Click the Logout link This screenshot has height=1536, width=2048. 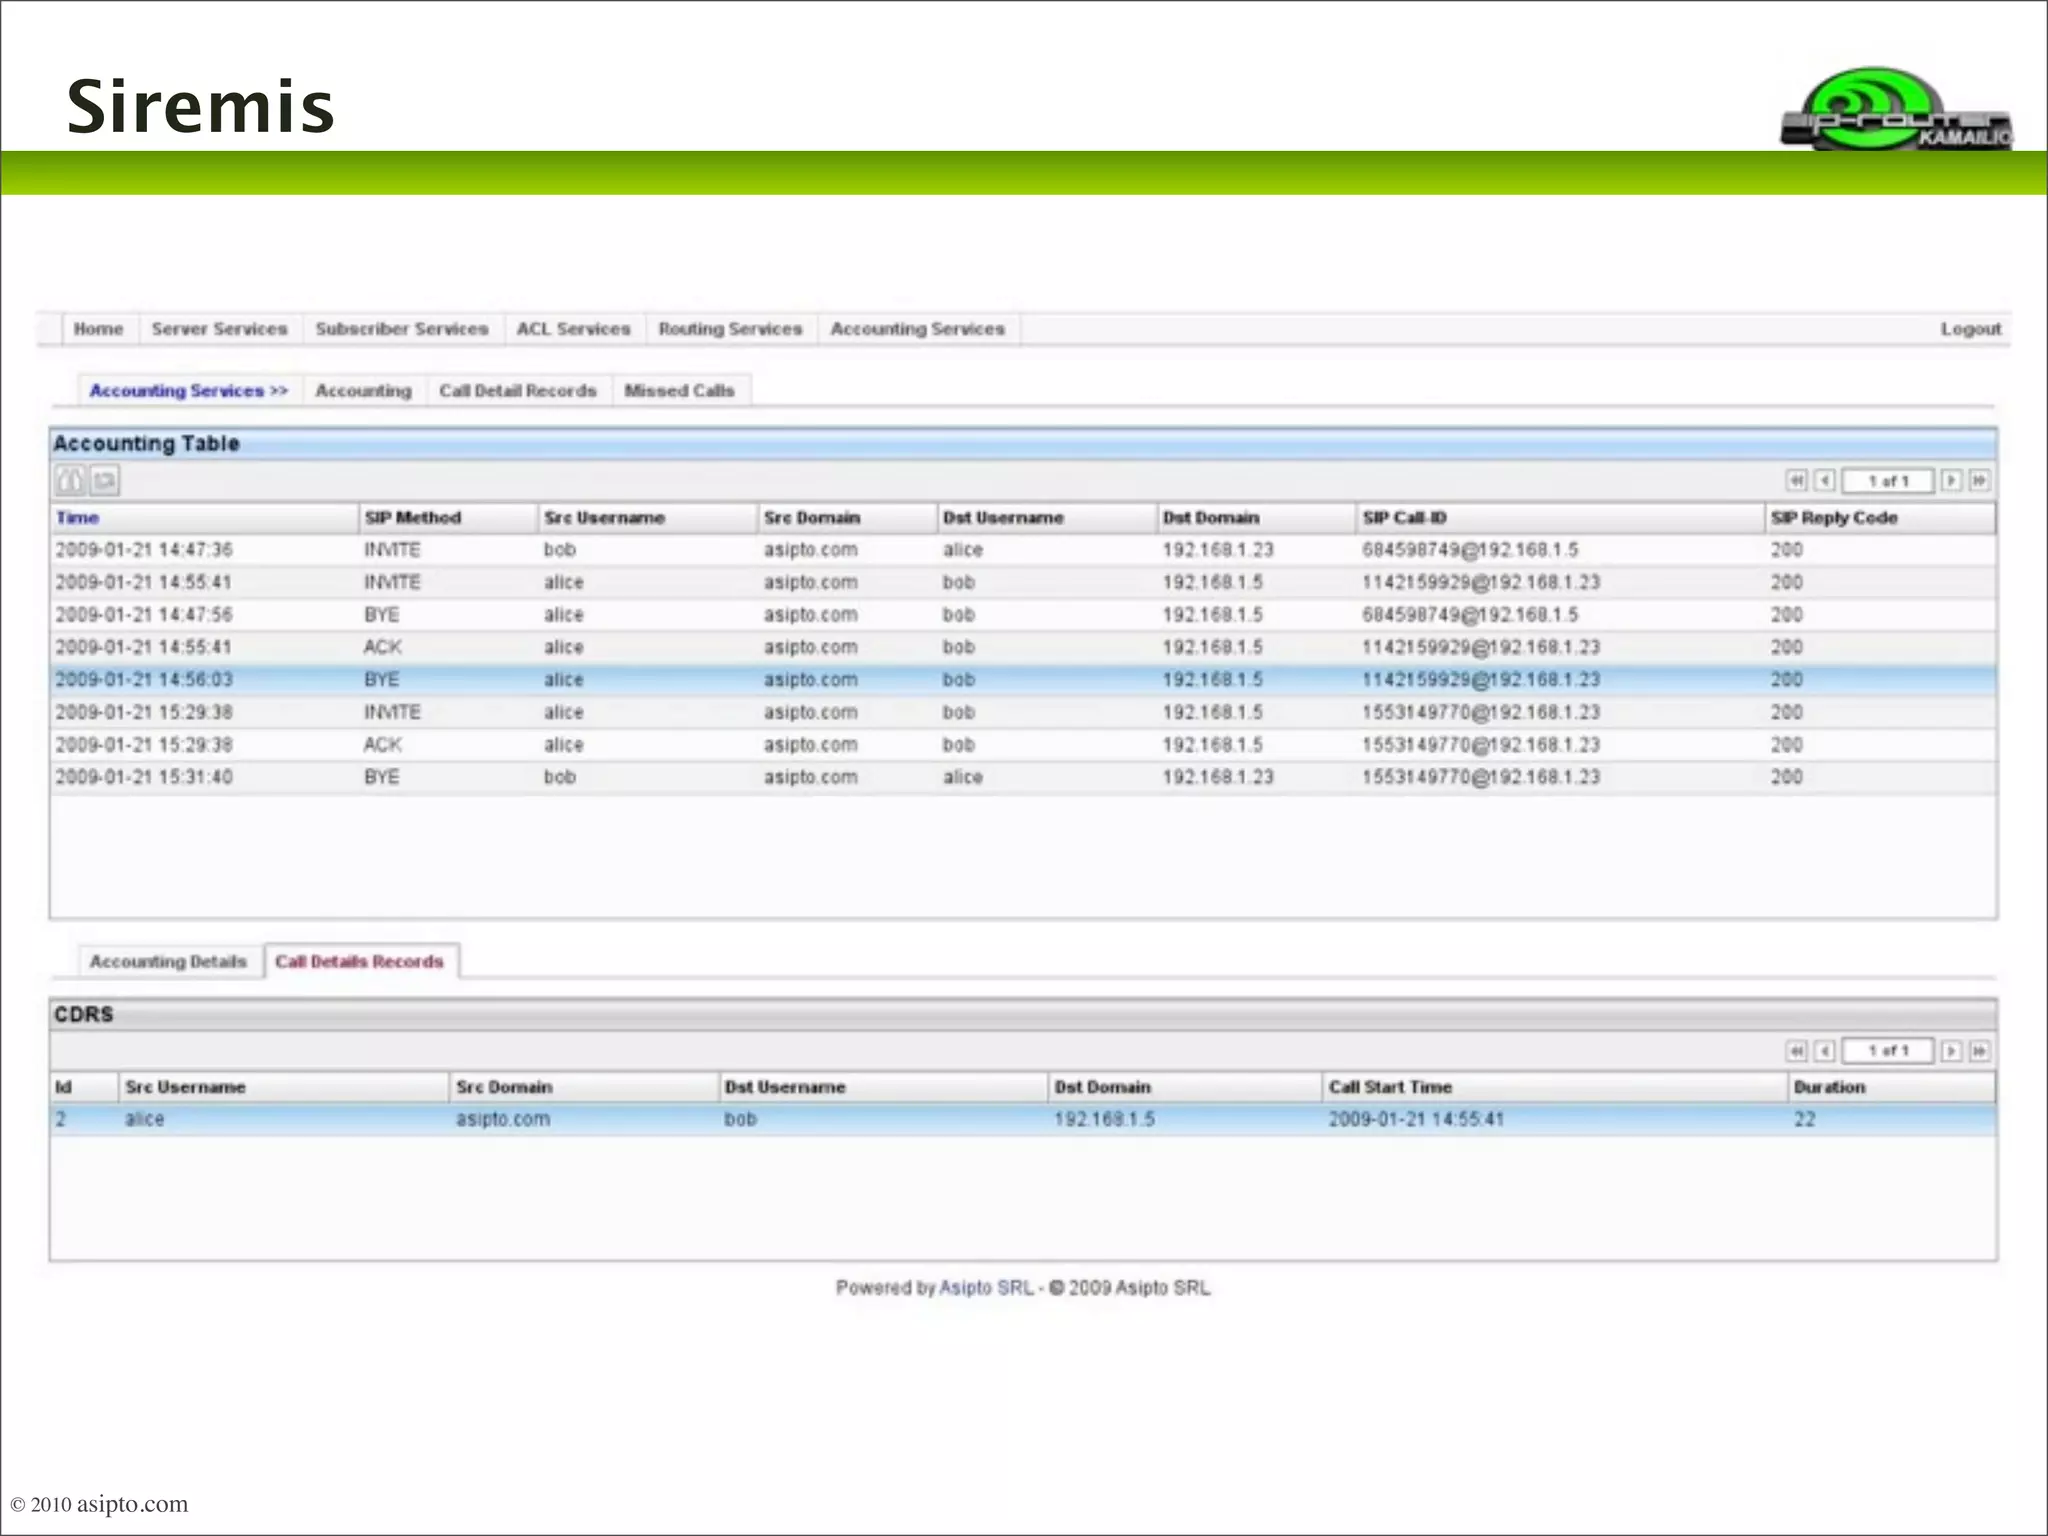1970,329
